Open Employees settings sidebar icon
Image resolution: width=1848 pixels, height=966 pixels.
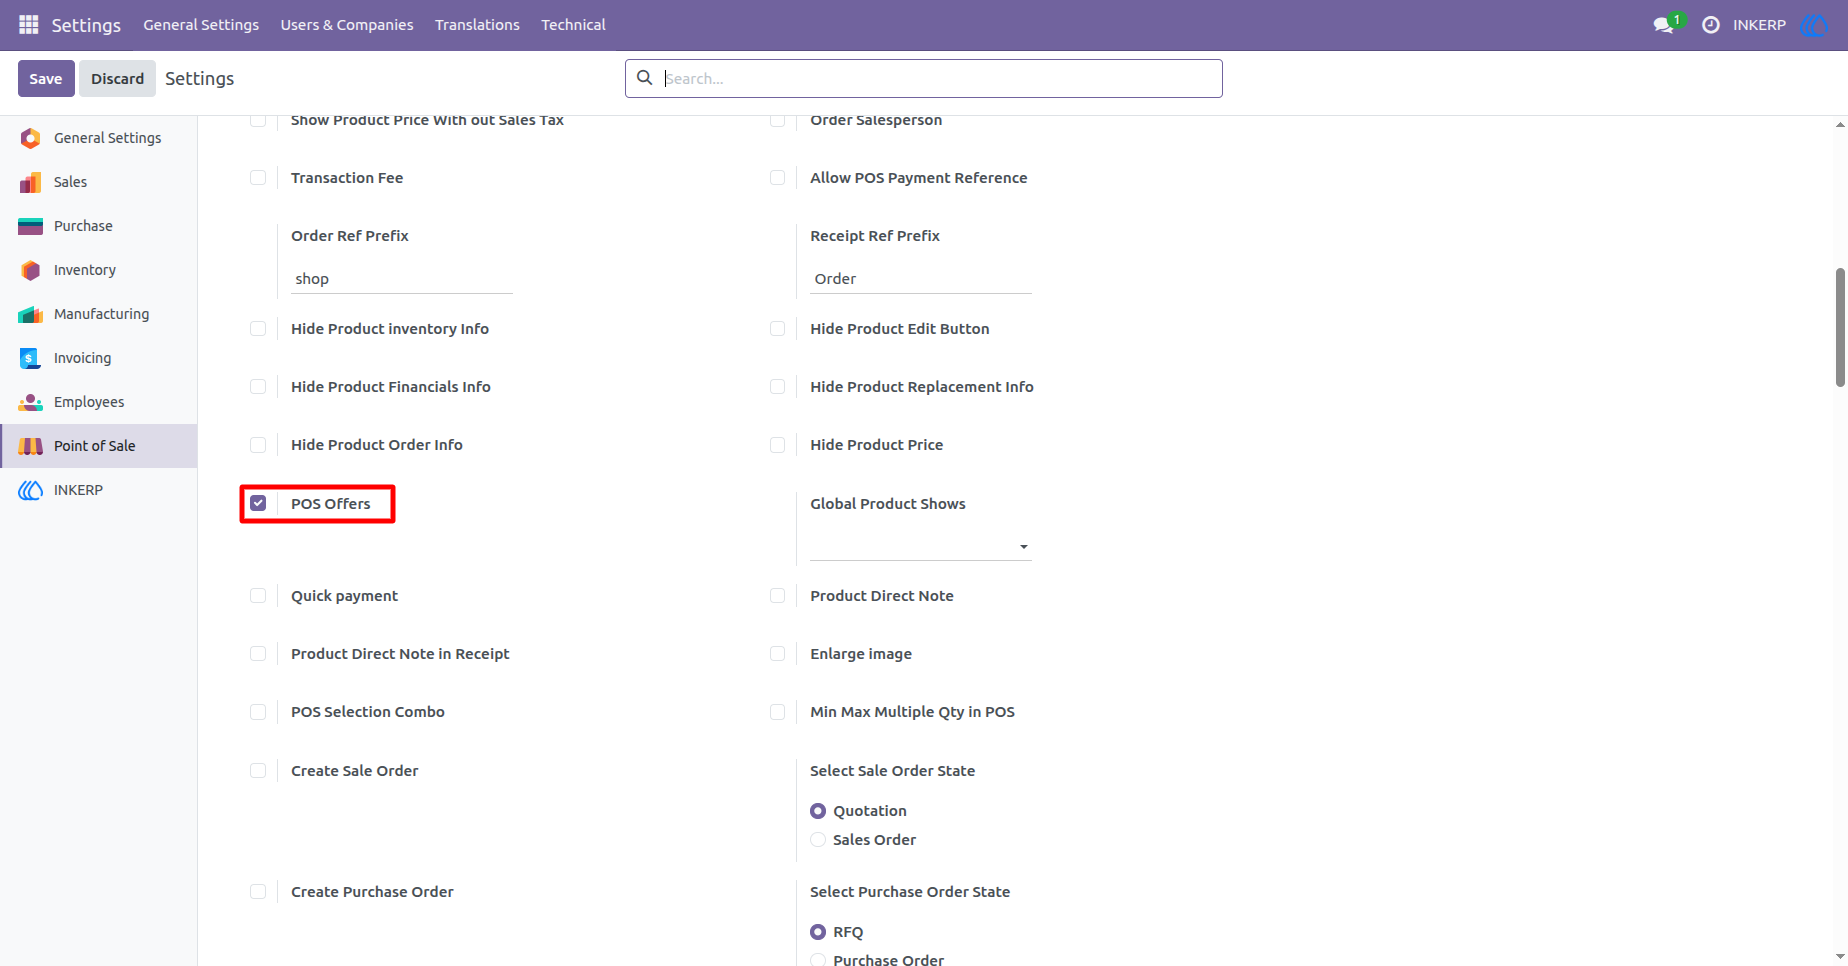pyautogui.click(x=31, y=402)
